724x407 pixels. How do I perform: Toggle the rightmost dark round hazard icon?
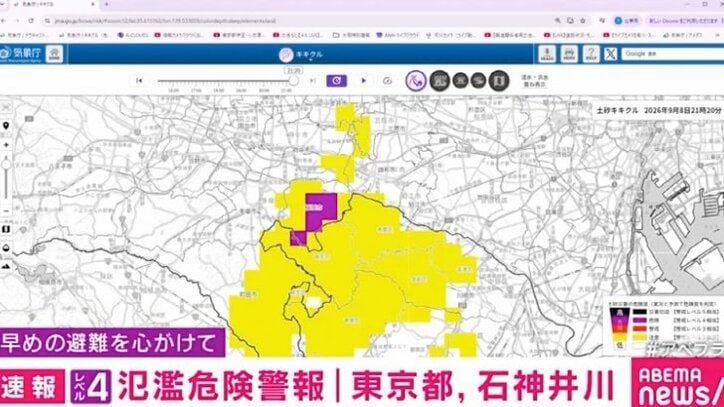(499, 81)
